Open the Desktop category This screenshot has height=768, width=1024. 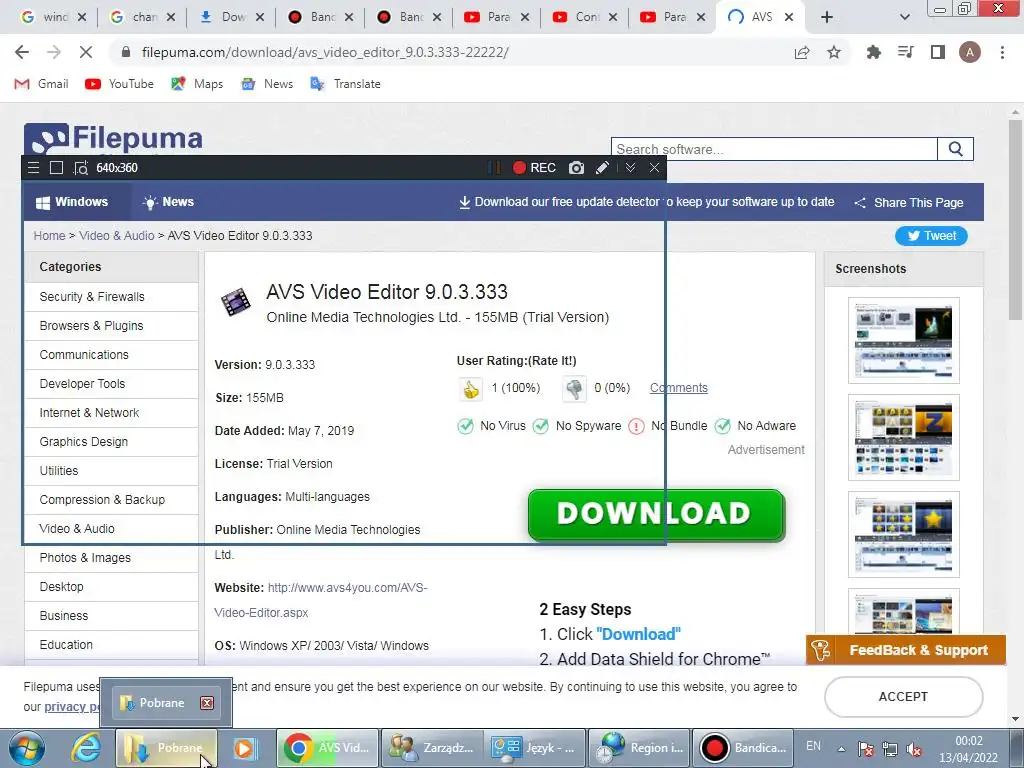coord(111,586)
